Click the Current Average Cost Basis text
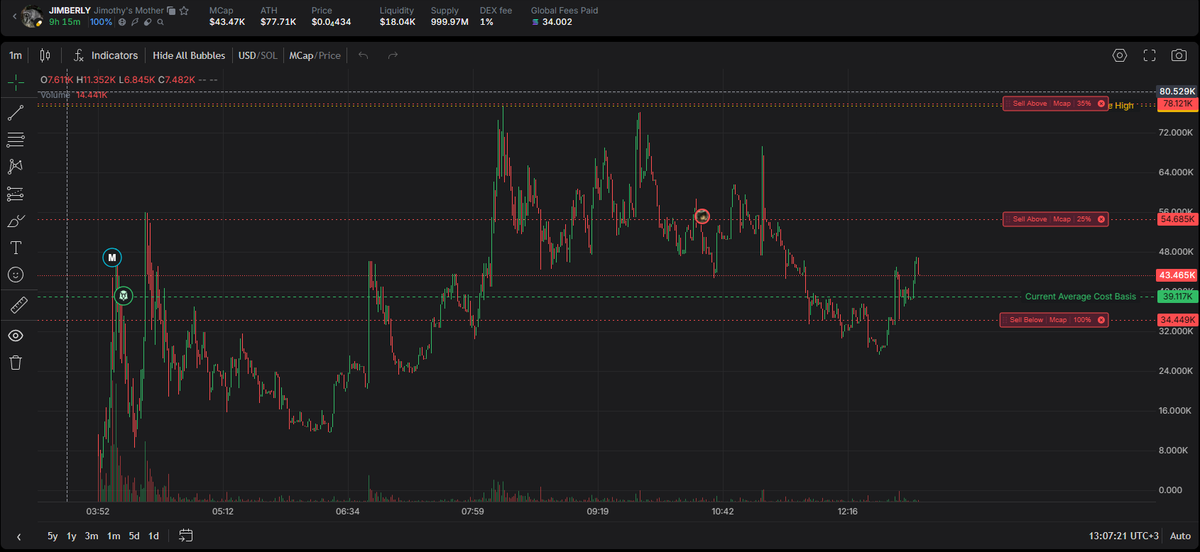 1080,297
